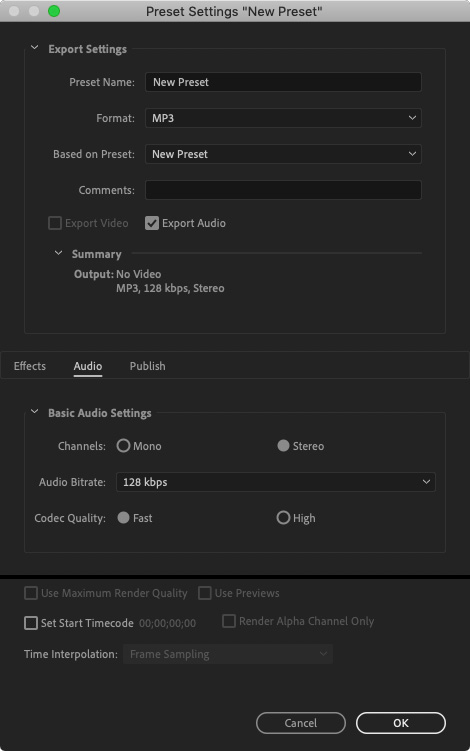This screenshot has height=751, width=470.
Task: Collapse the Basic Audio Settings chevron
Action: [x=34, y=412]
